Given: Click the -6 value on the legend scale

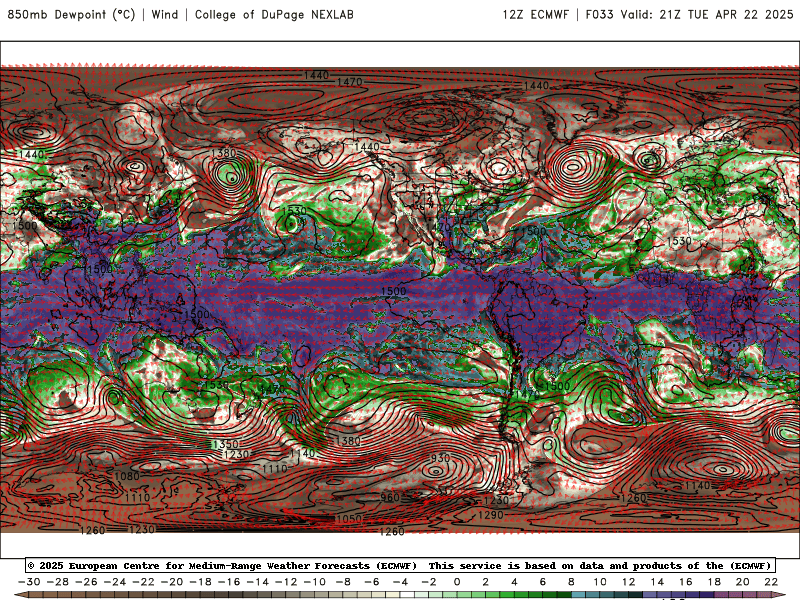Looking at the screenshot, I should pos(371,582).
